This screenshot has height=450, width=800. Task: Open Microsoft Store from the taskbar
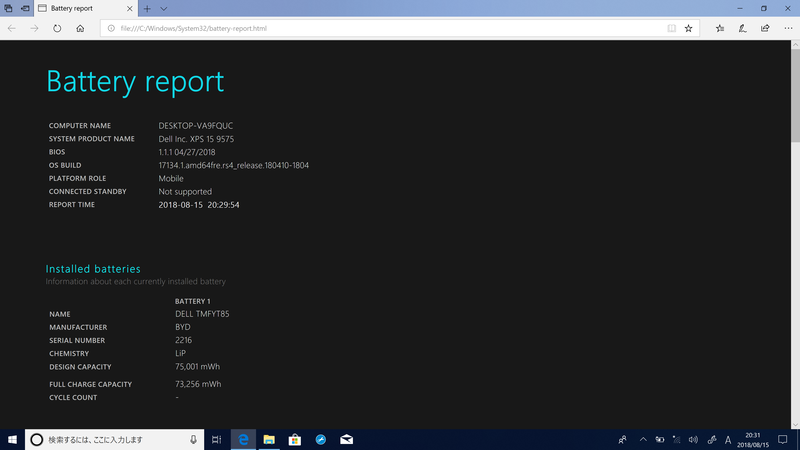point(295,439)
